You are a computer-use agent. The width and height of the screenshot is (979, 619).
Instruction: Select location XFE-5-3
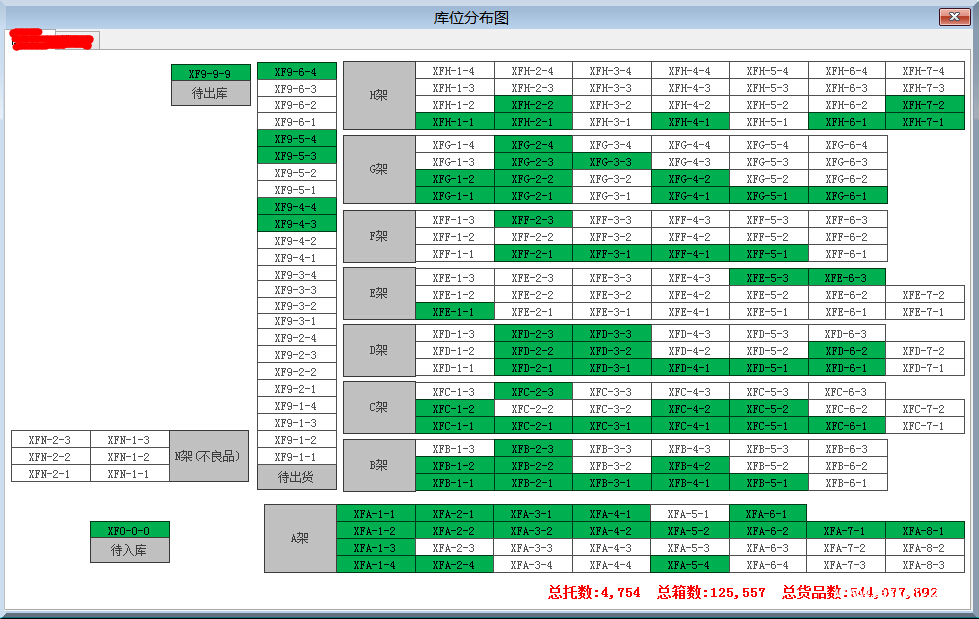pos(769,277)
